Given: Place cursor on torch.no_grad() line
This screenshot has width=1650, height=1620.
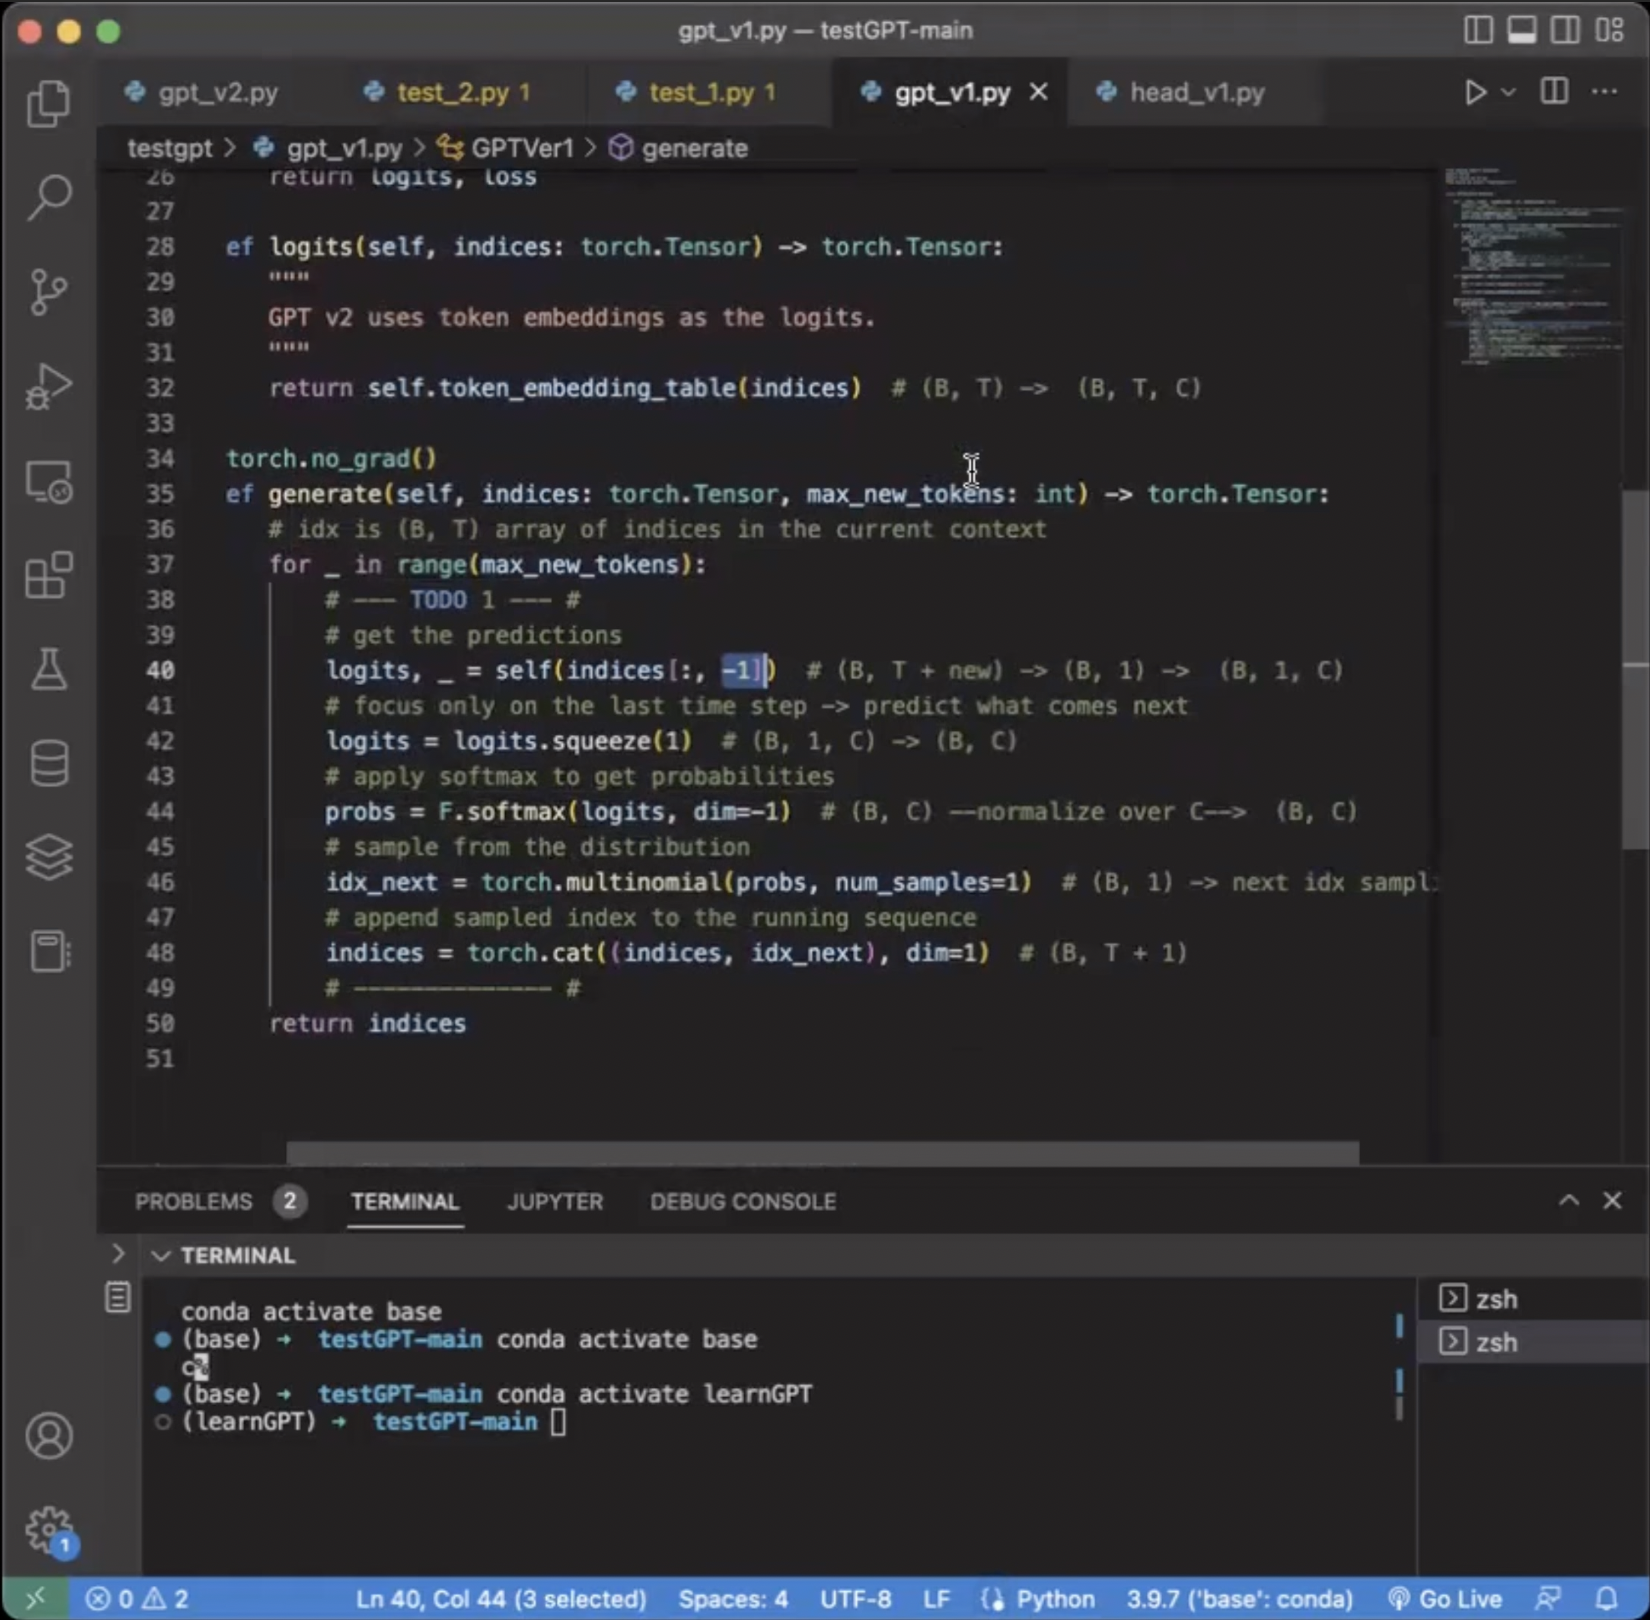Looking at the screenshot, I should [332, 459].
